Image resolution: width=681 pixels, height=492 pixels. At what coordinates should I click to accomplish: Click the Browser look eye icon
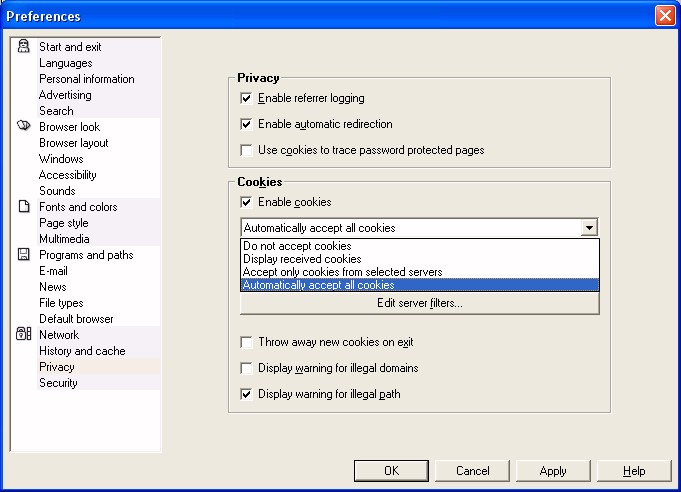tap(23, 127)
